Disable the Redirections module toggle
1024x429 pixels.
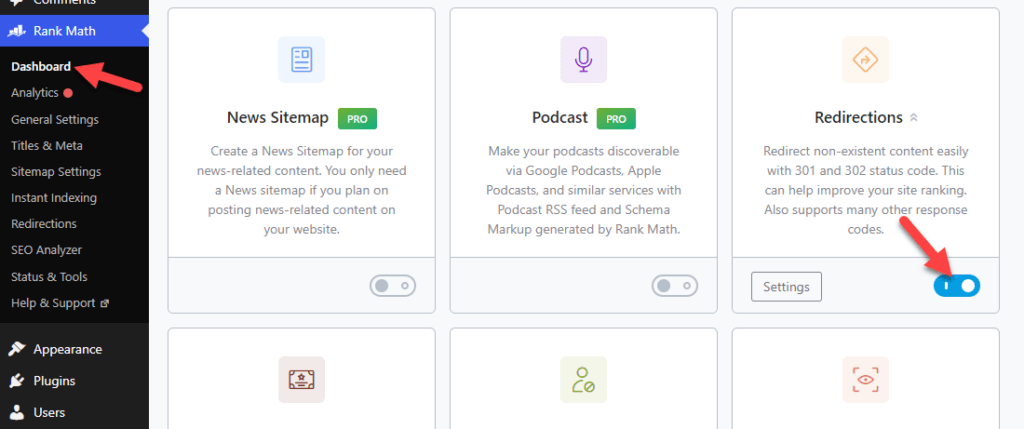957,286
